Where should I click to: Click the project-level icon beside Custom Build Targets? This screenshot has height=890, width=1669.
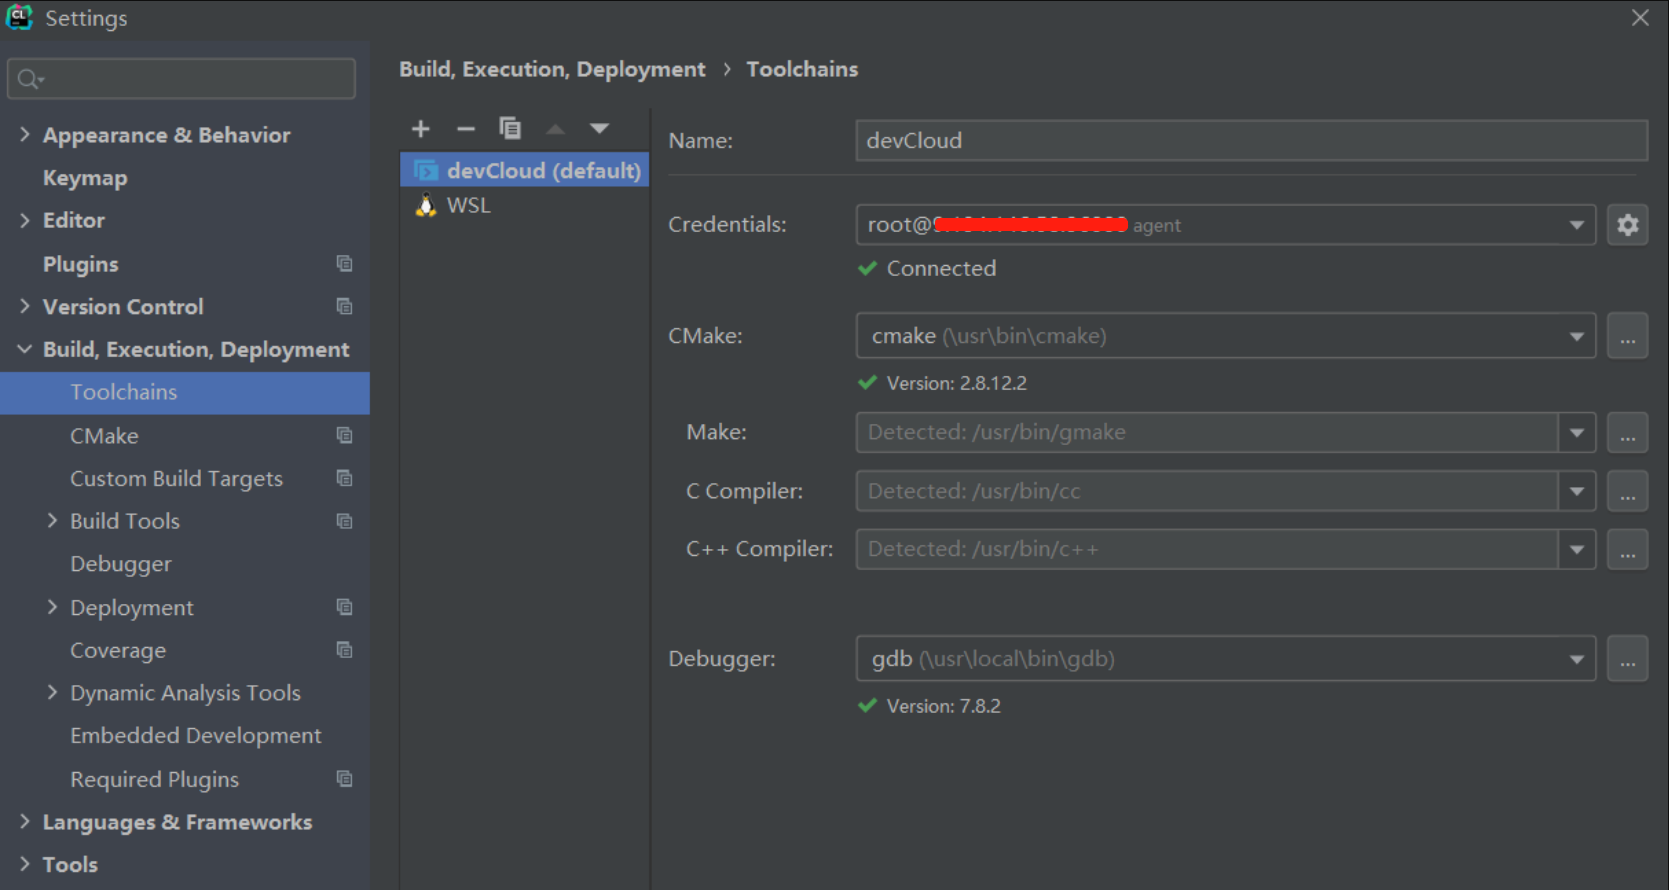[345, 478]
